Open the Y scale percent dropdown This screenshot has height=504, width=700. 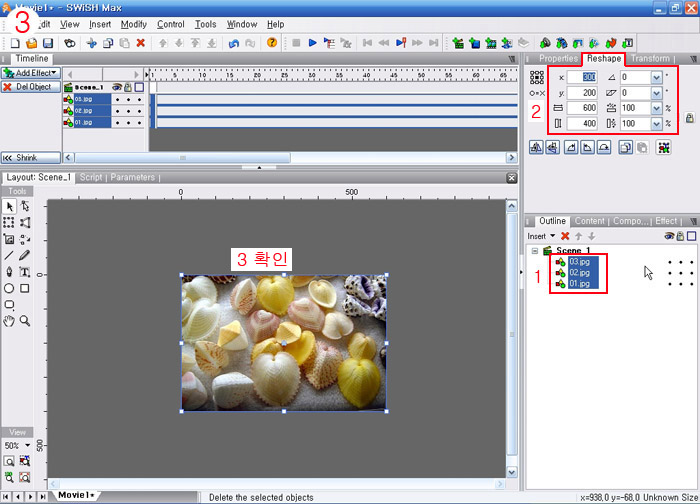[656, 124]
